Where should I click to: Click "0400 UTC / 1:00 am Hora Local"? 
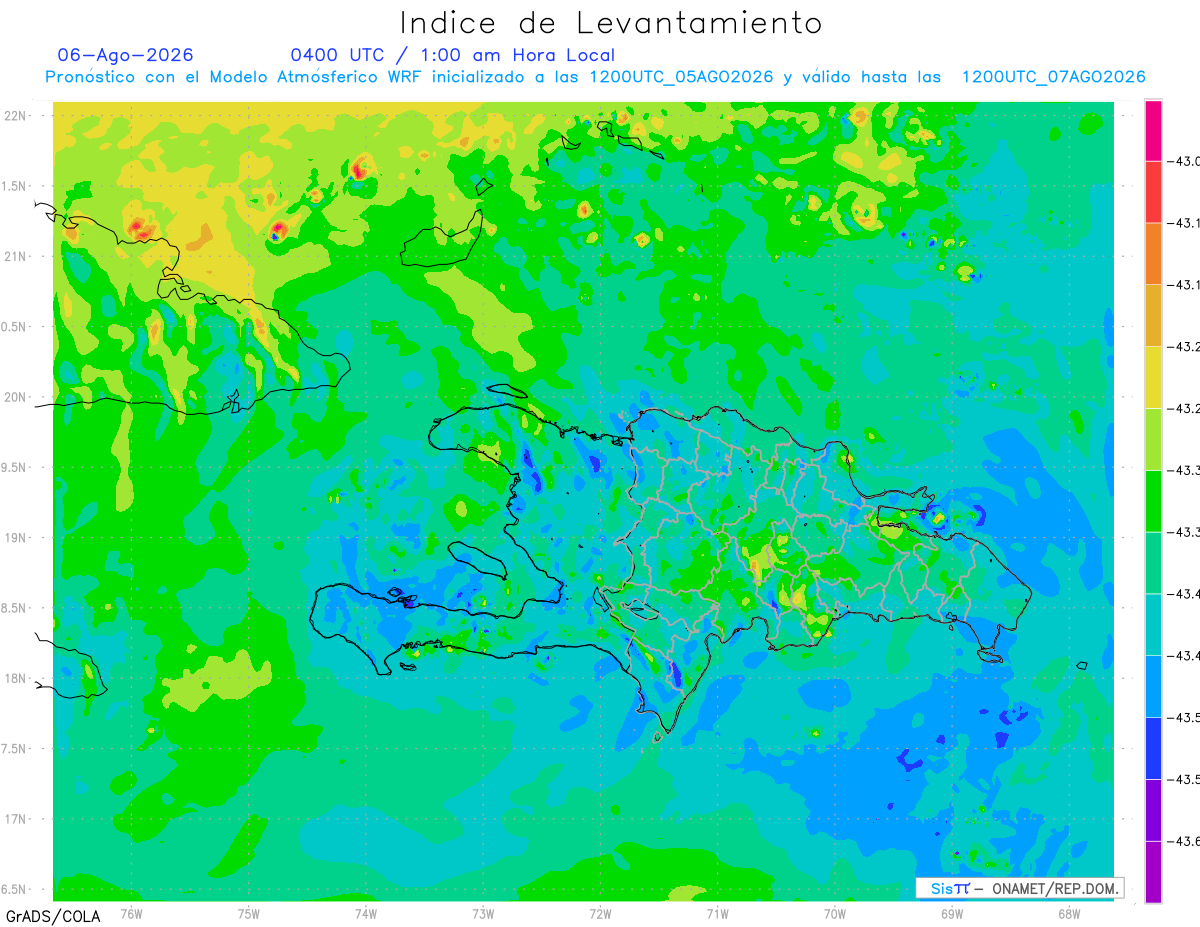pos(453,55)
